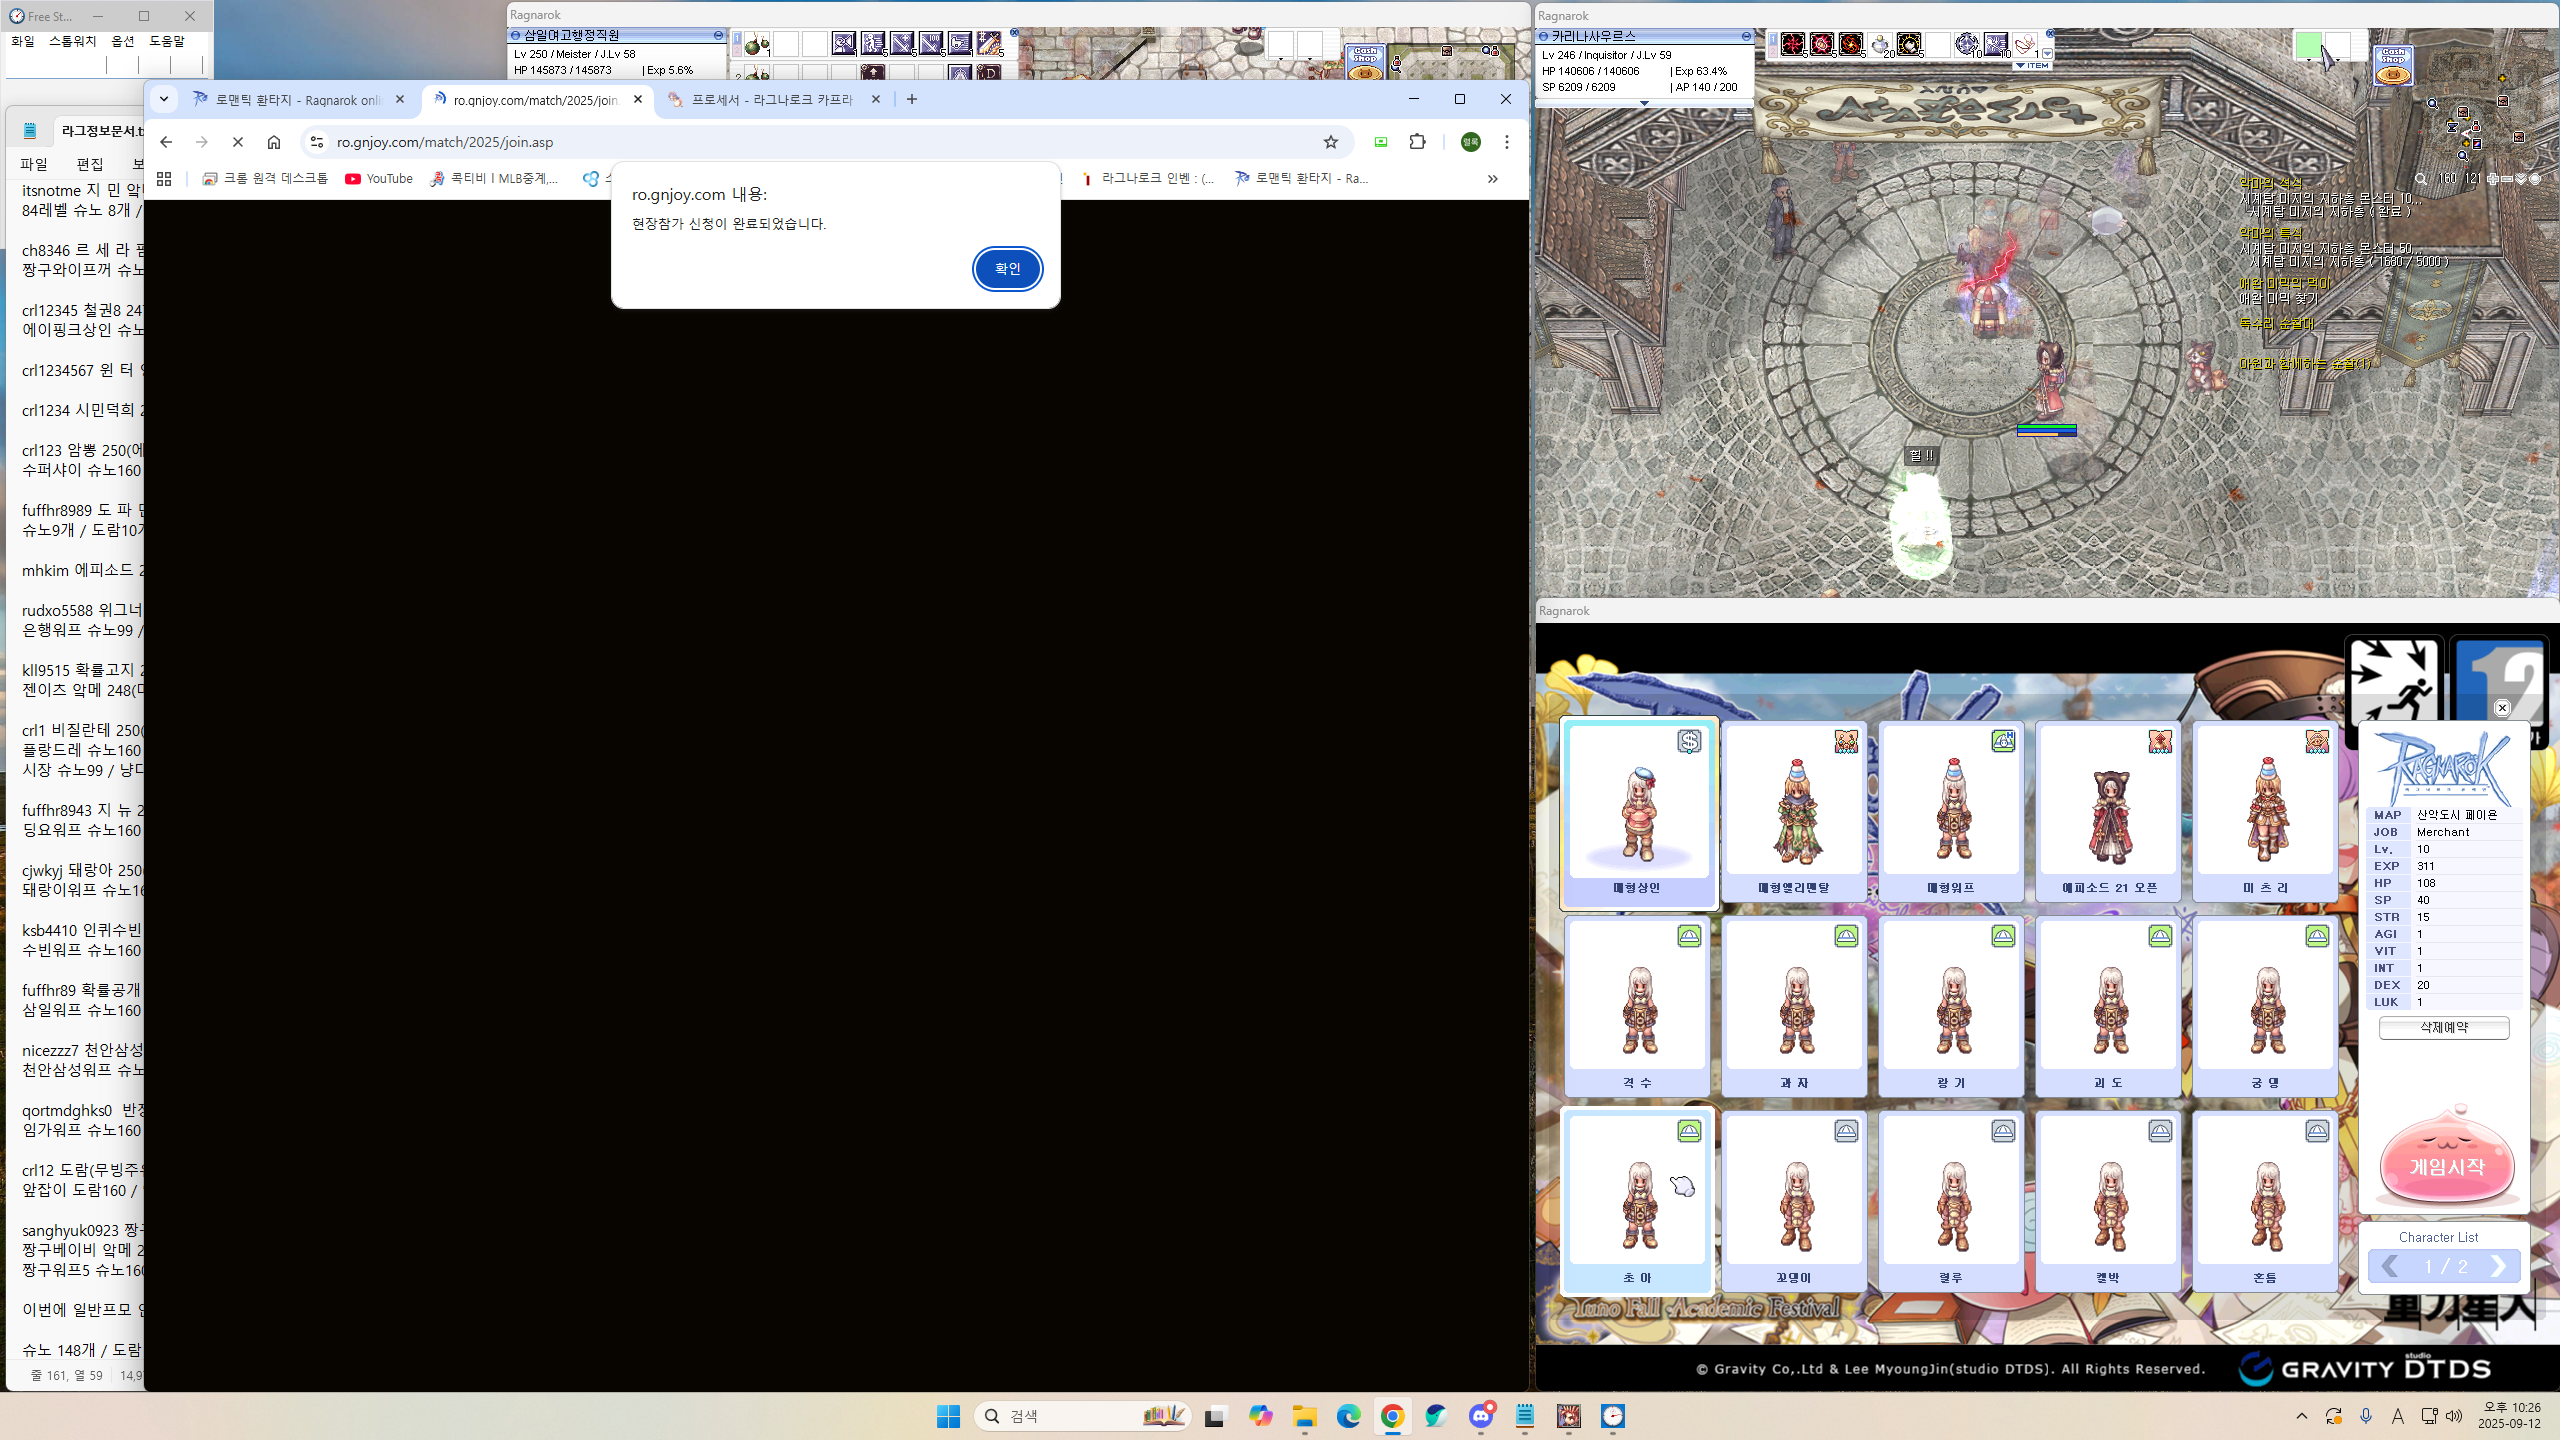
Task: Select the 매형엘리멘탈 character card
Action: click(1795, 812)
